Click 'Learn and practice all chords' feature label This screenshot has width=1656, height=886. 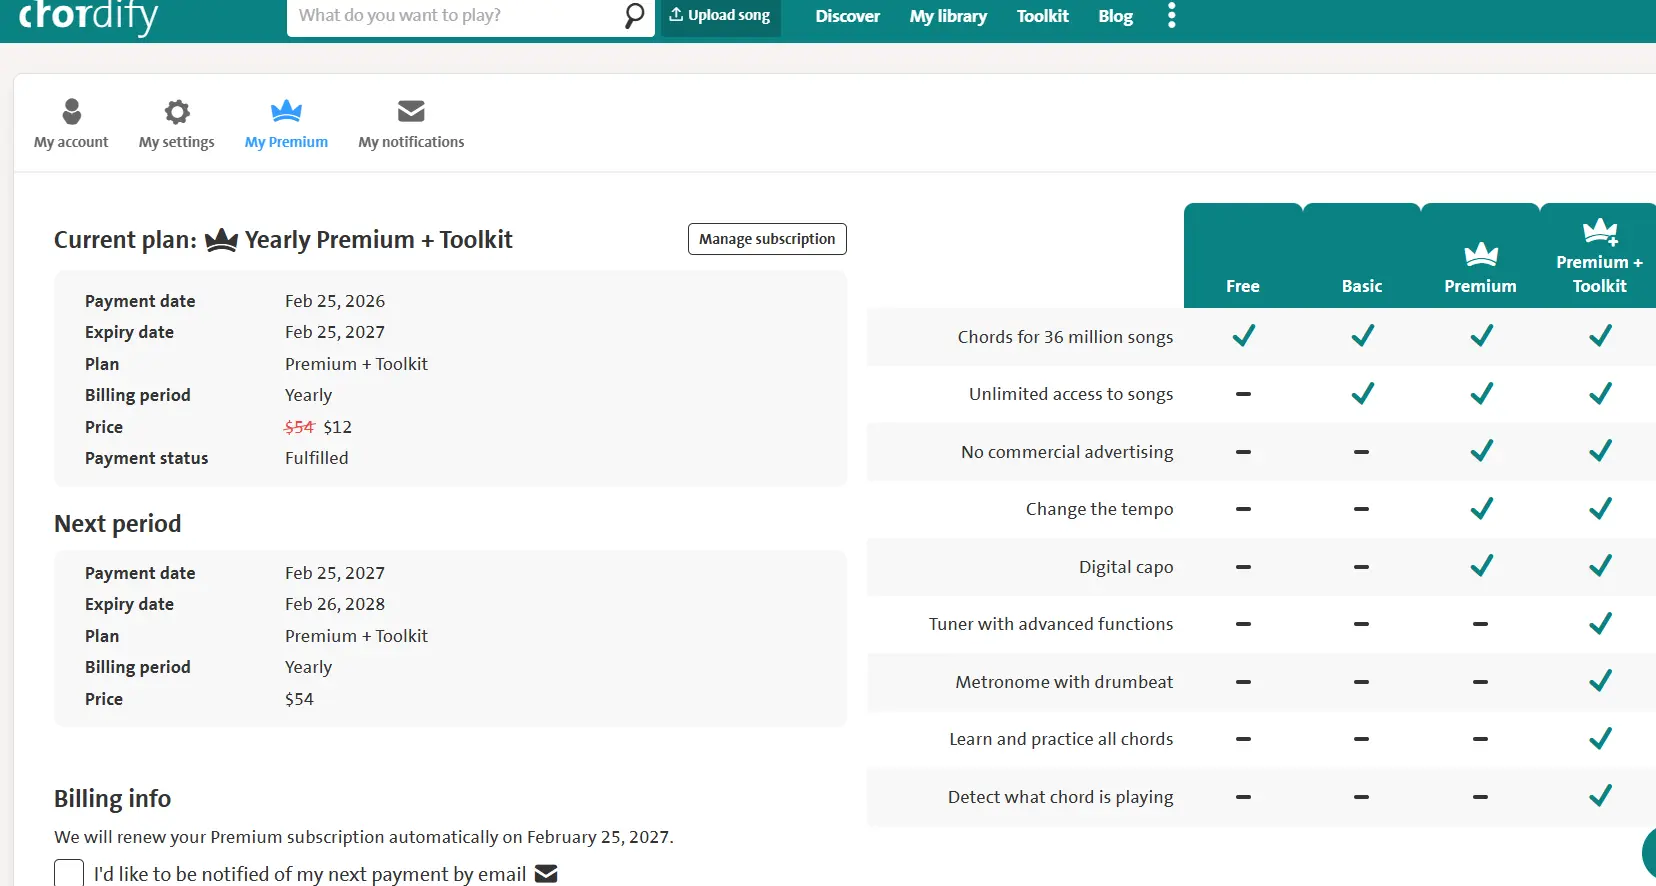coord(1061,739)
